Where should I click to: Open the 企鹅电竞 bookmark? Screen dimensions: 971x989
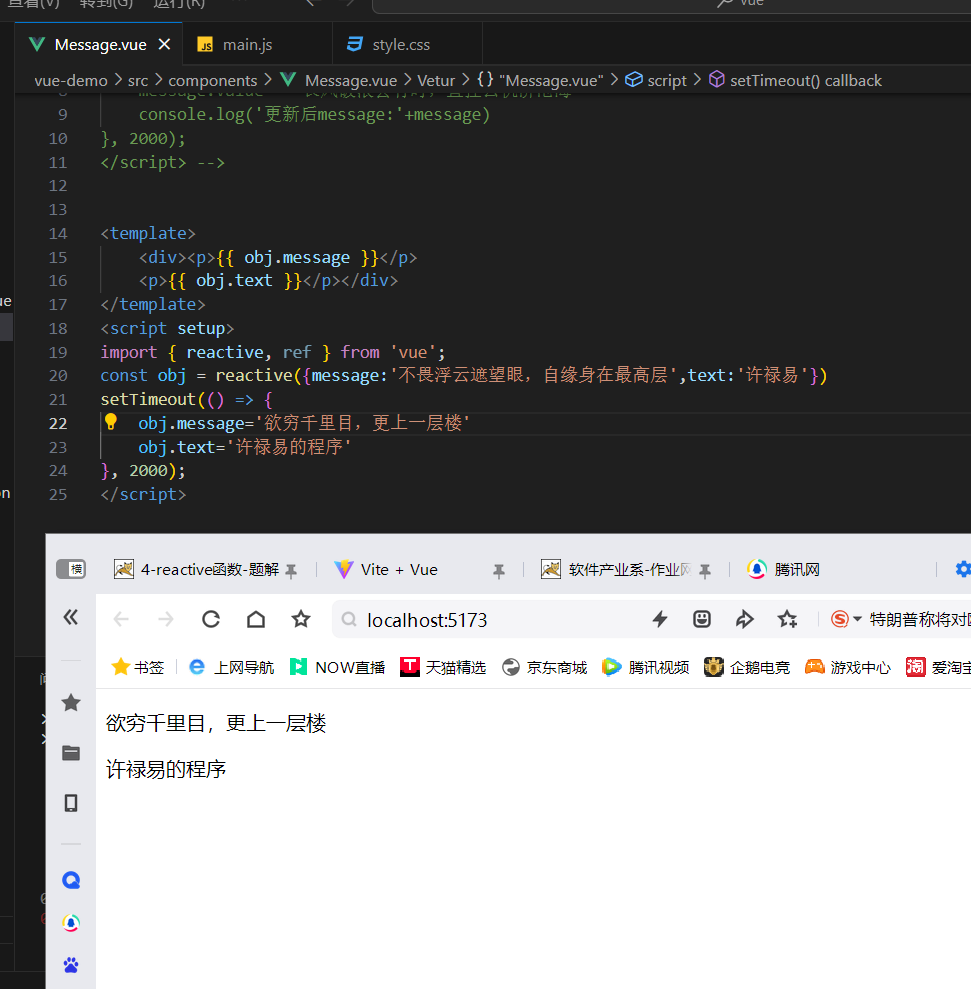747,667
